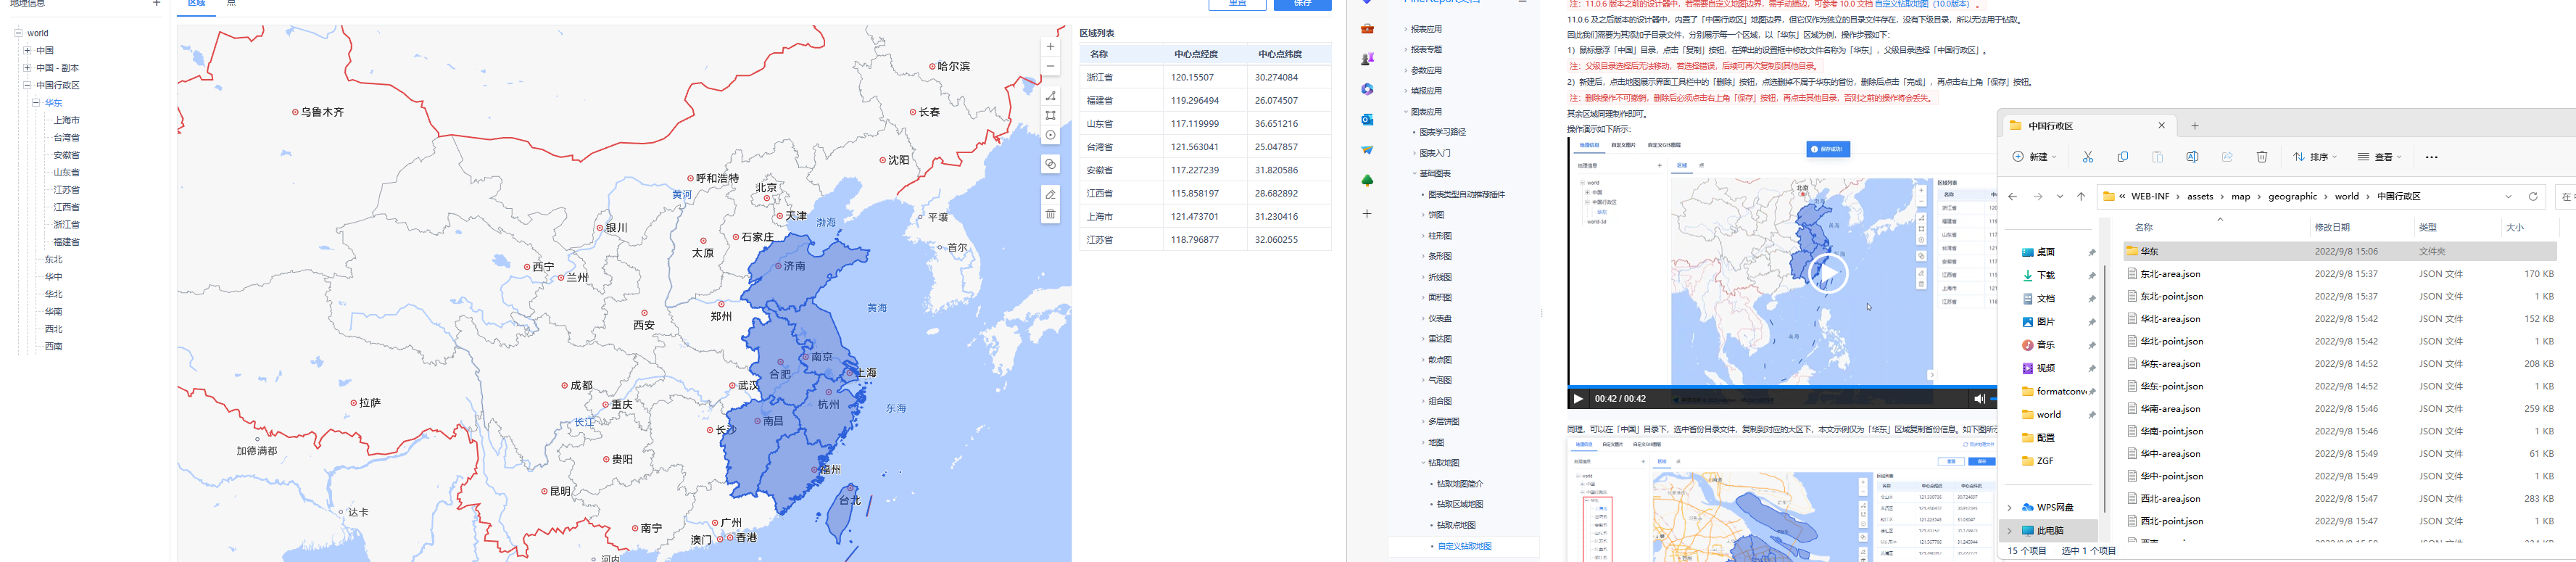This screenshot has width=2576, height=562.
Task: Select the point marker tool on map toolbar
Action: point(1050,135)
